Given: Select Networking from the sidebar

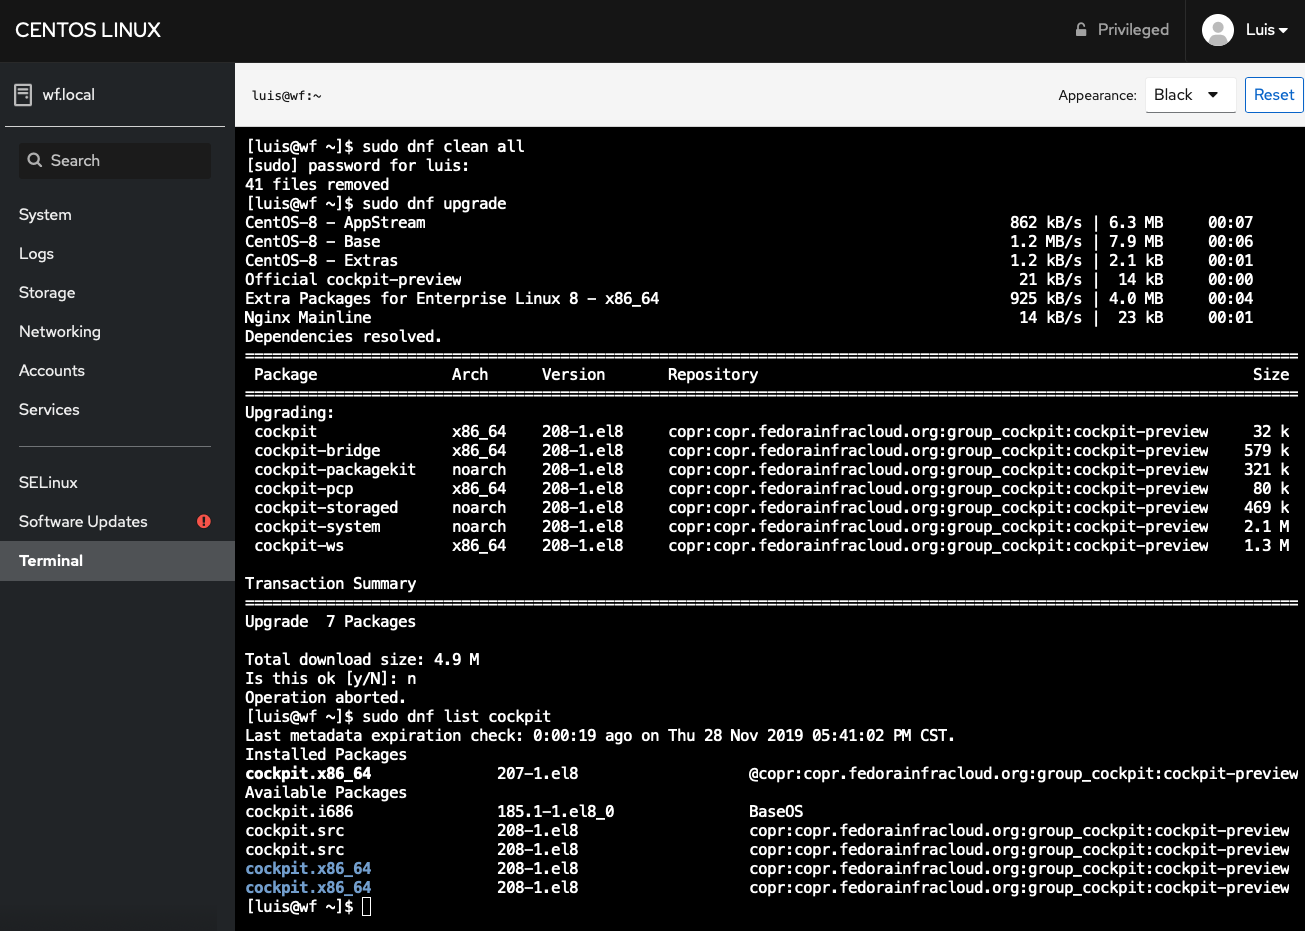Looking at the screenshot, I should (60, 331).
